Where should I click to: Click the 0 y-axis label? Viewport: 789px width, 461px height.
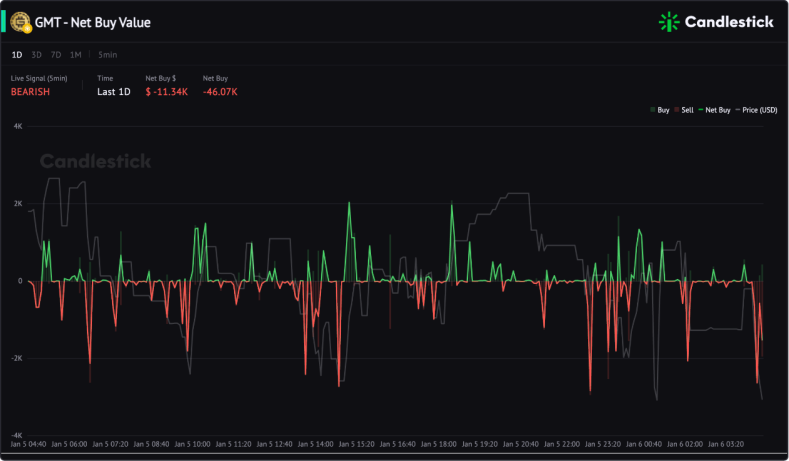[20, 281]
